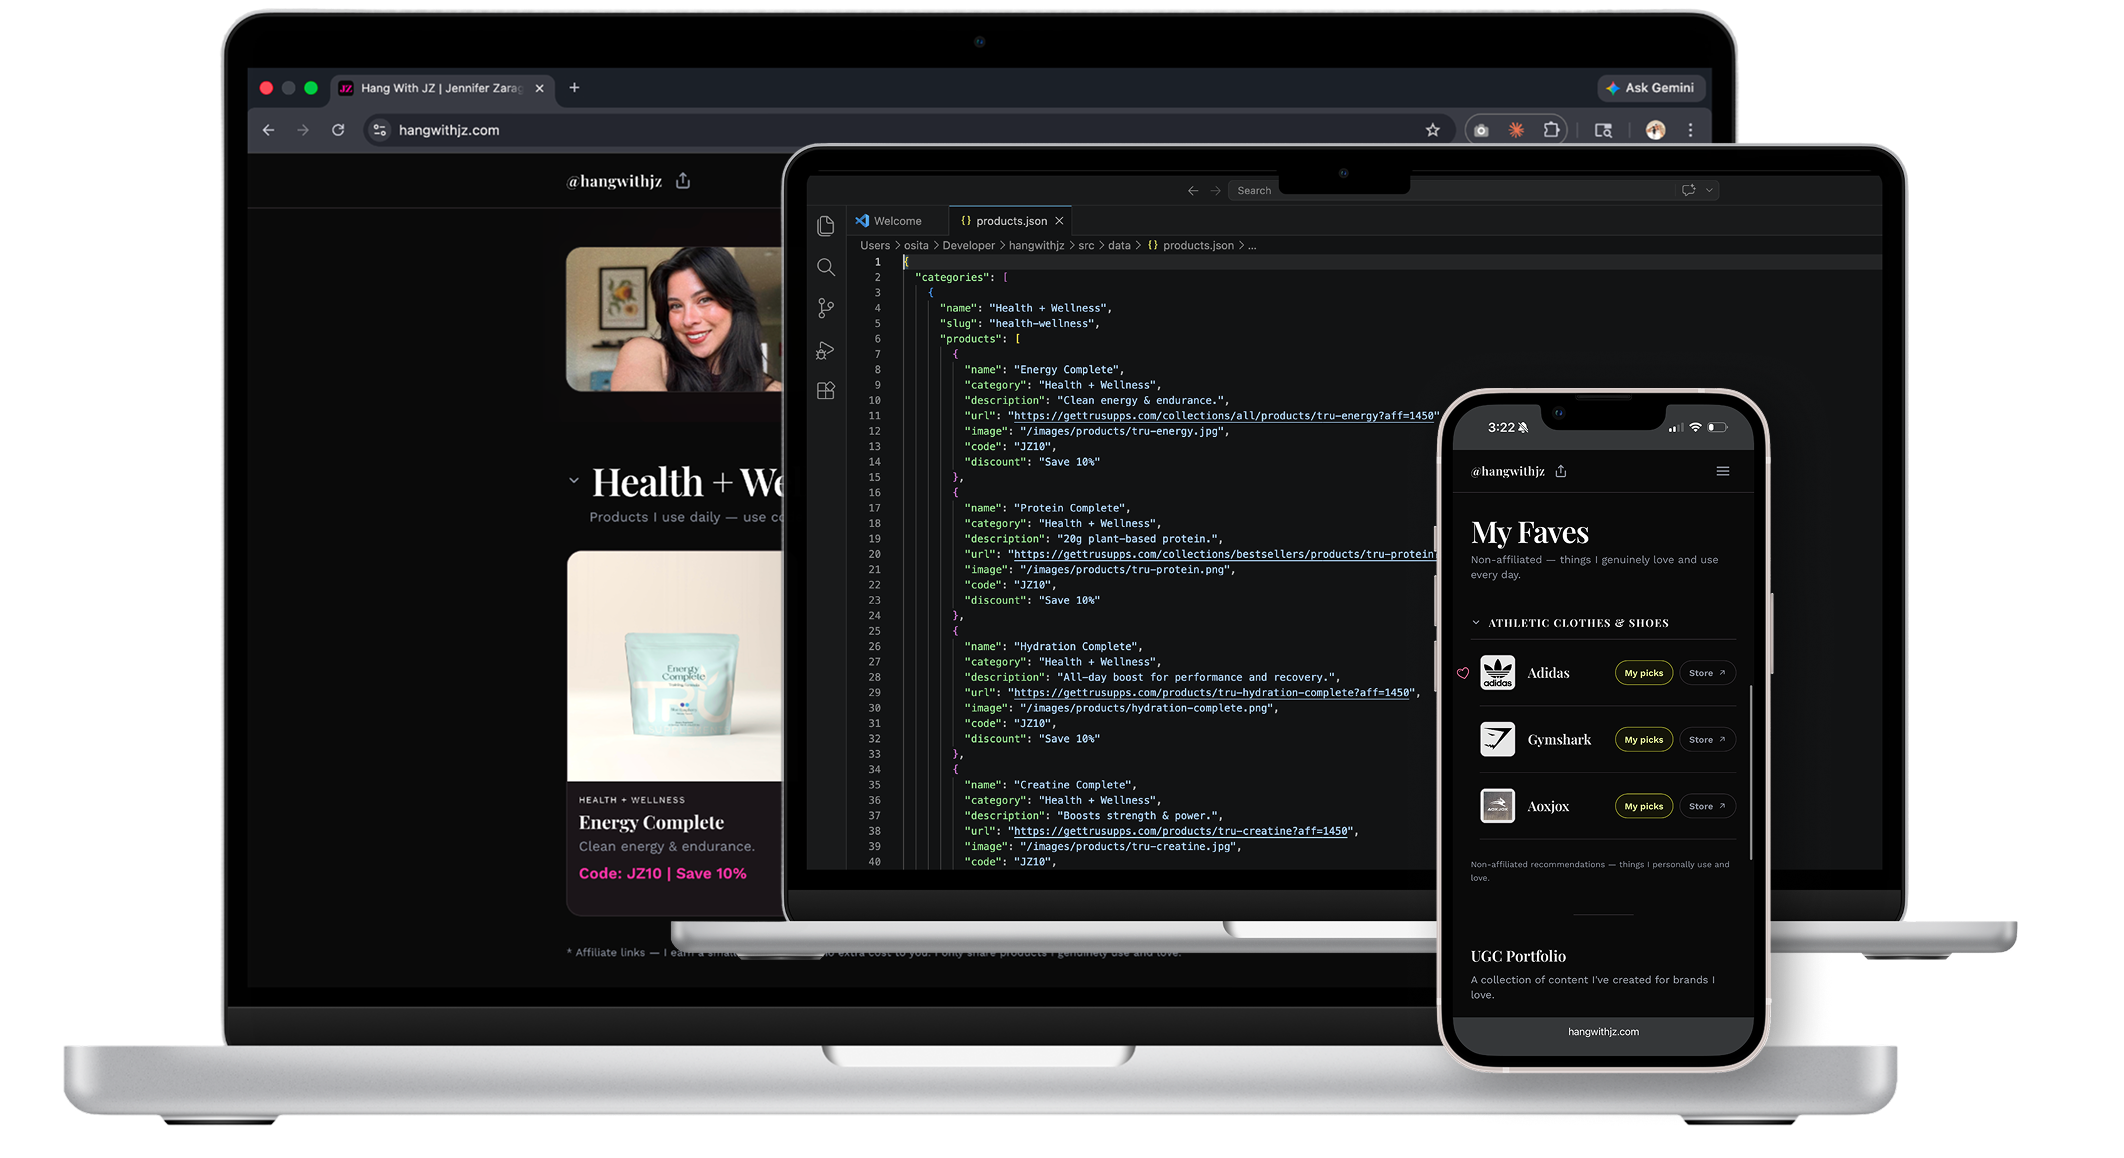The image size is (2124, 1158).
Task: Switch to the Welcome tab
Action: click(896, 221)
